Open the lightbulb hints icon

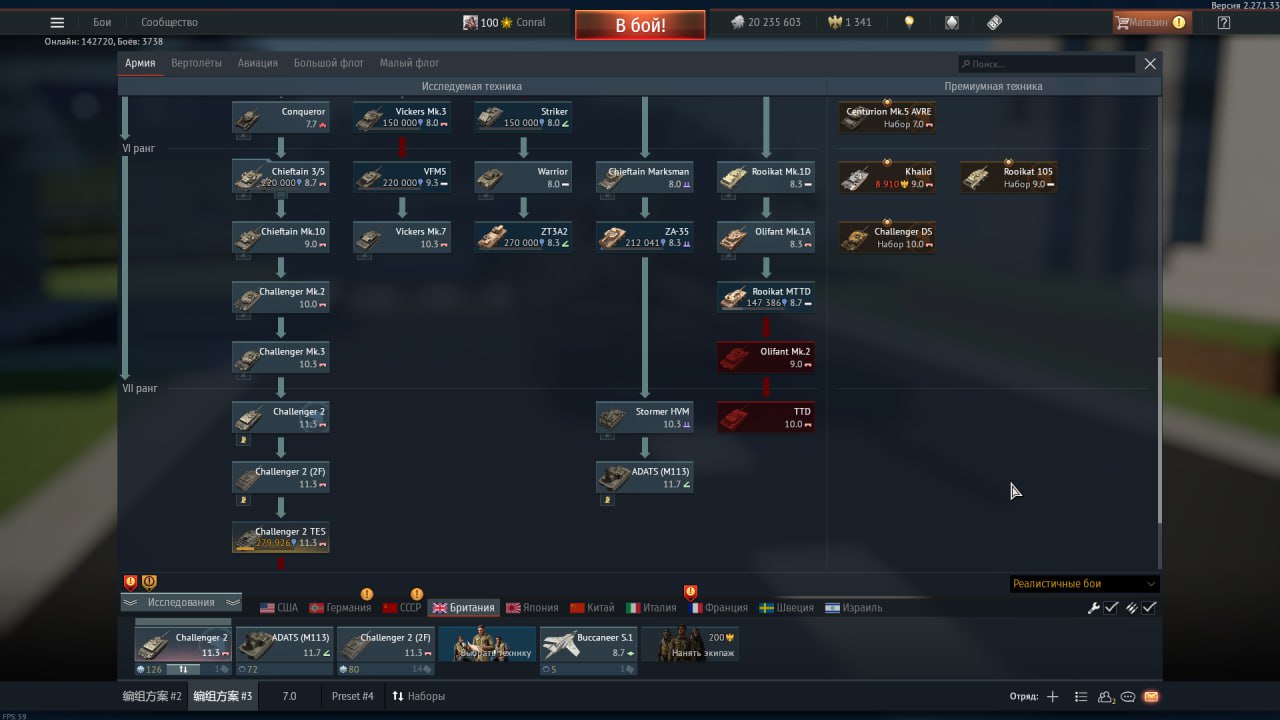[x=909, y=22]
